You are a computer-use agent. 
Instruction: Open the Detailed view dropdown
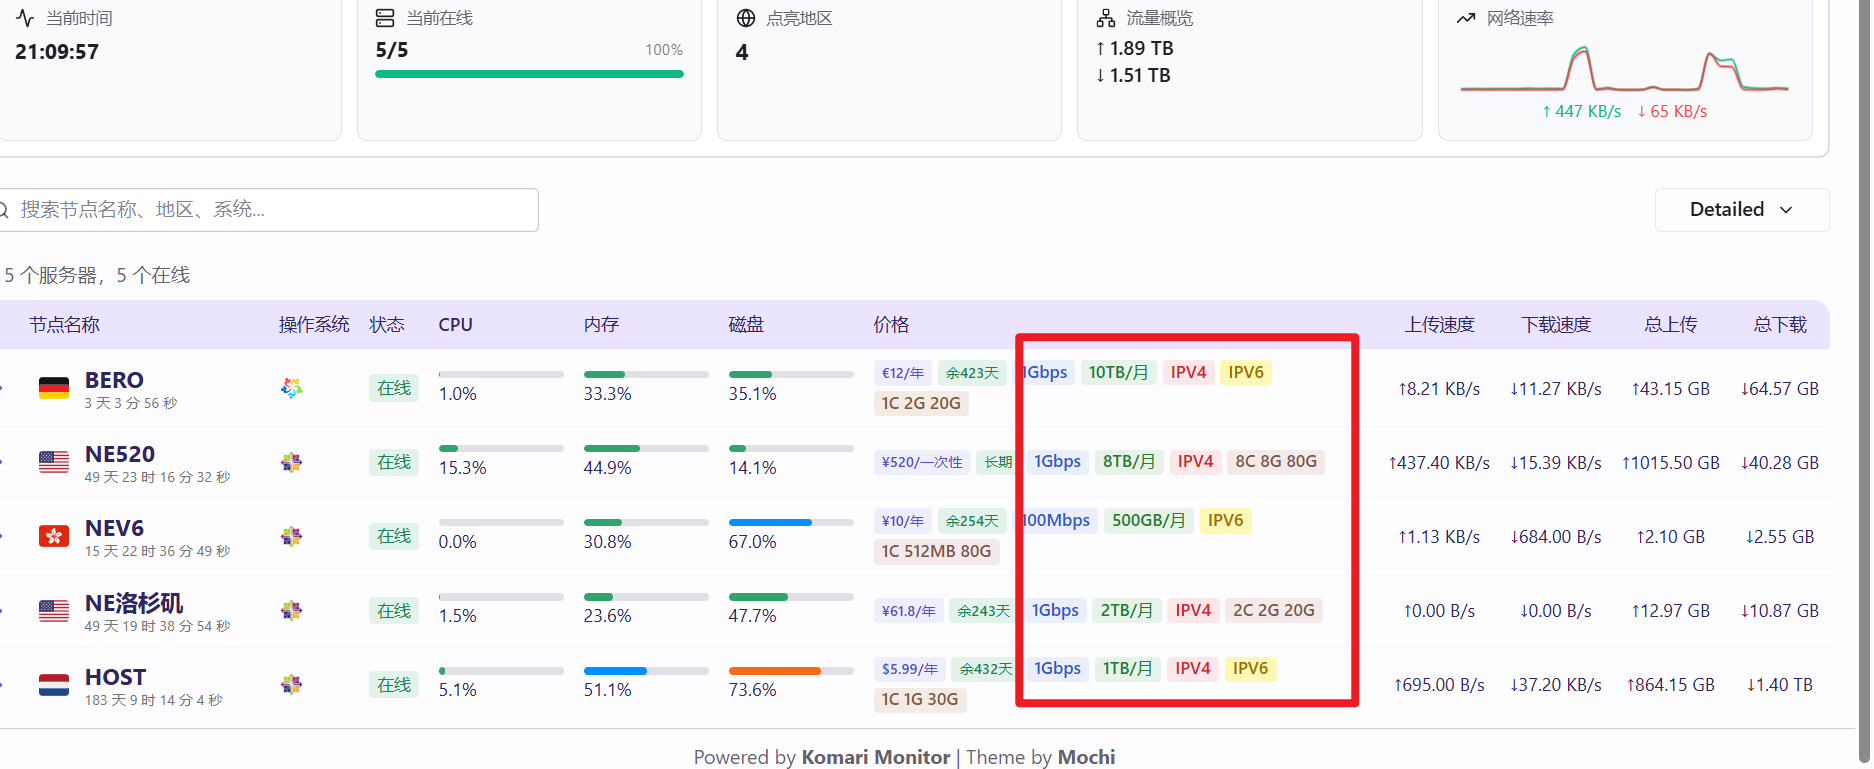coord(1741,210)
